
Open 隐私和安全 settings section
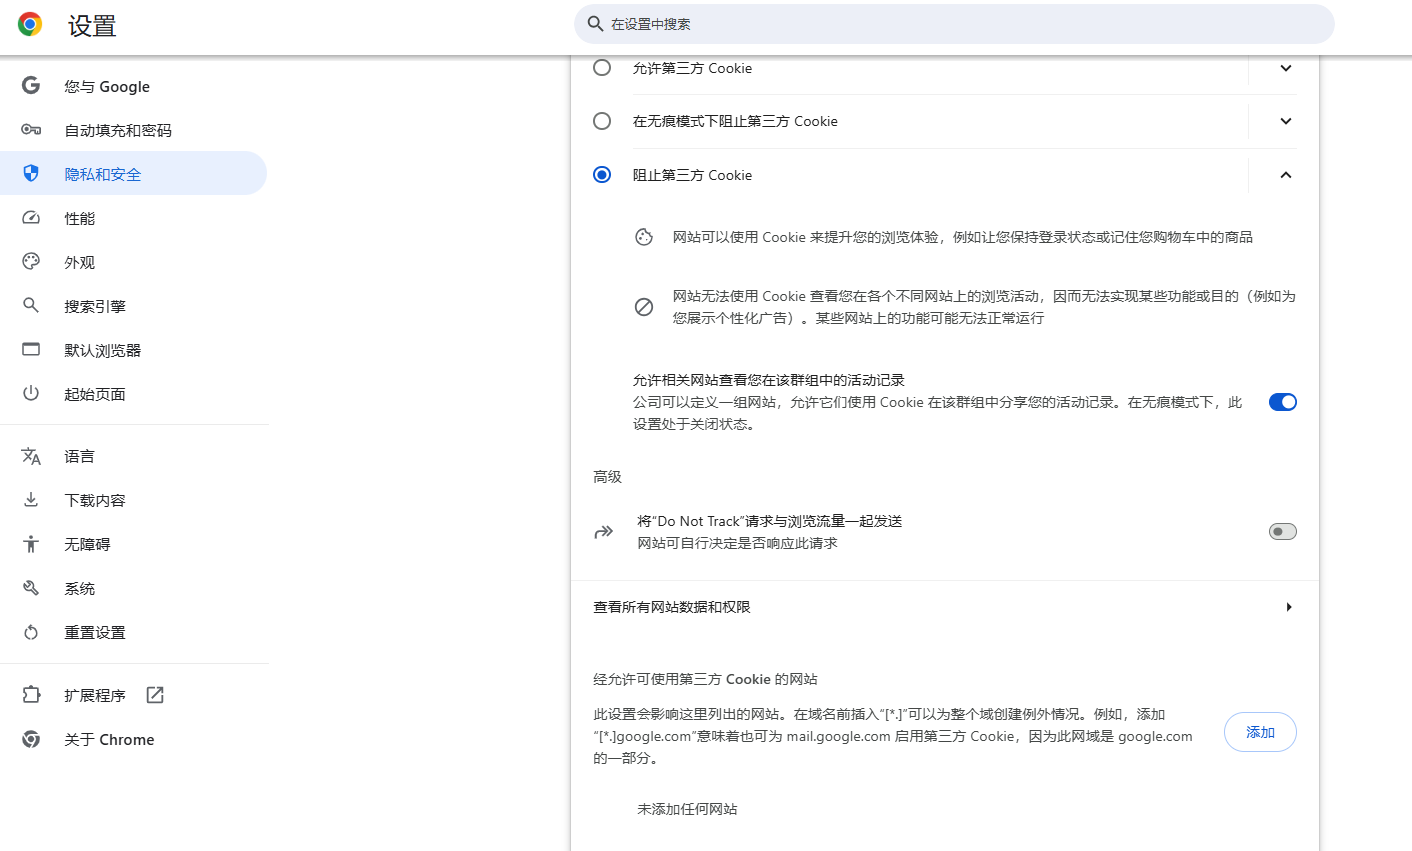(x=134, y=174)
